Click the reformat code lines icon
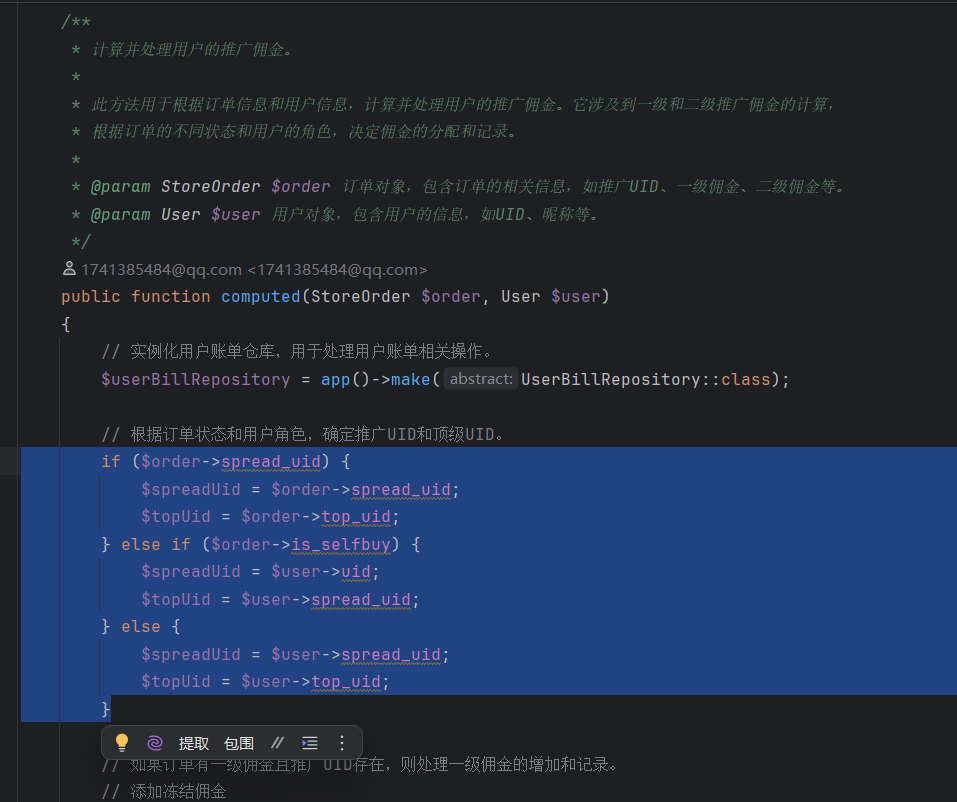 click(x=310, y=743)
